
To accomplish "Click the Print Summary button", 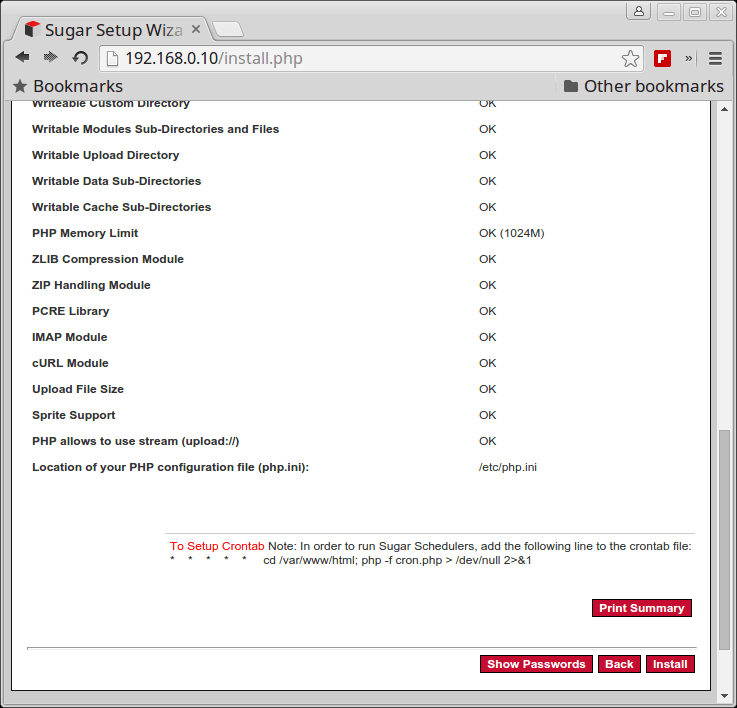I will [642, 608].
